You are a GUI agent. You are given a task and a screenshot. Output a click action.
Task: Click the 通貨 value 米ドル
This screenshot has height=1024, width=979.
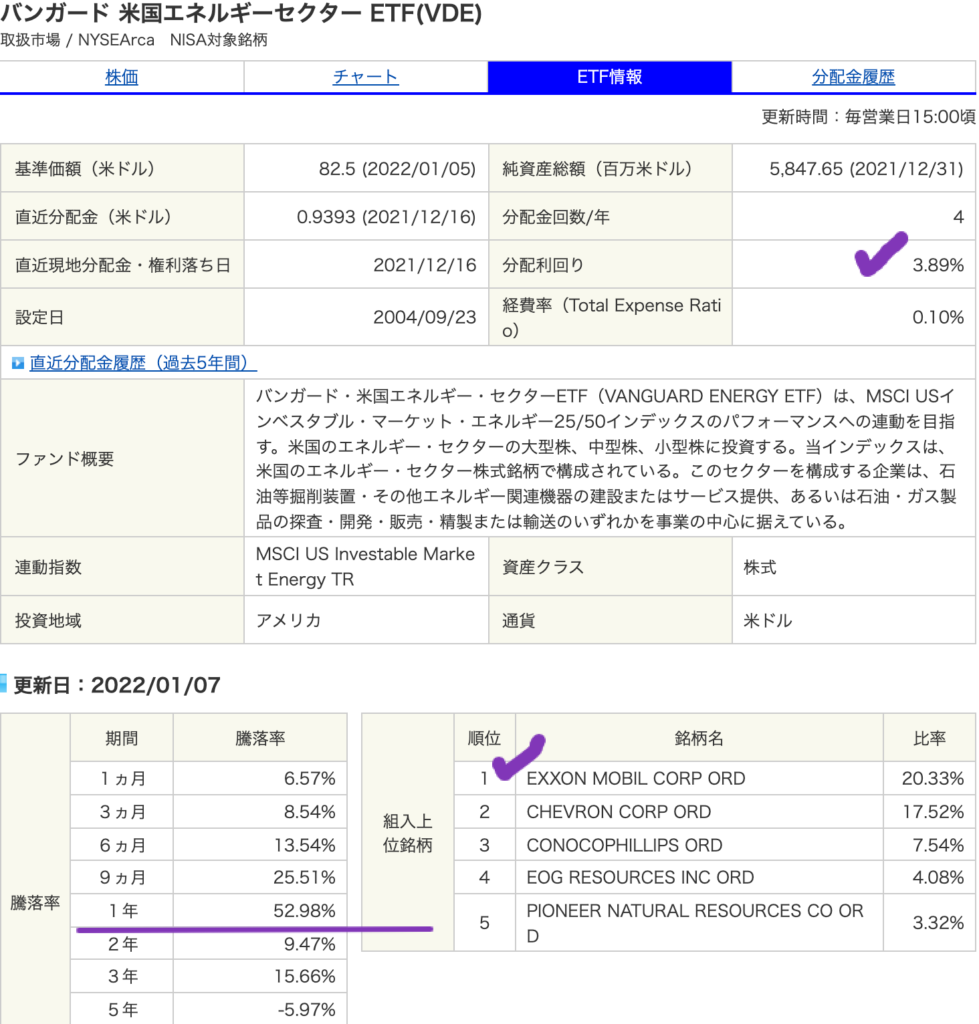click(768, 620)
